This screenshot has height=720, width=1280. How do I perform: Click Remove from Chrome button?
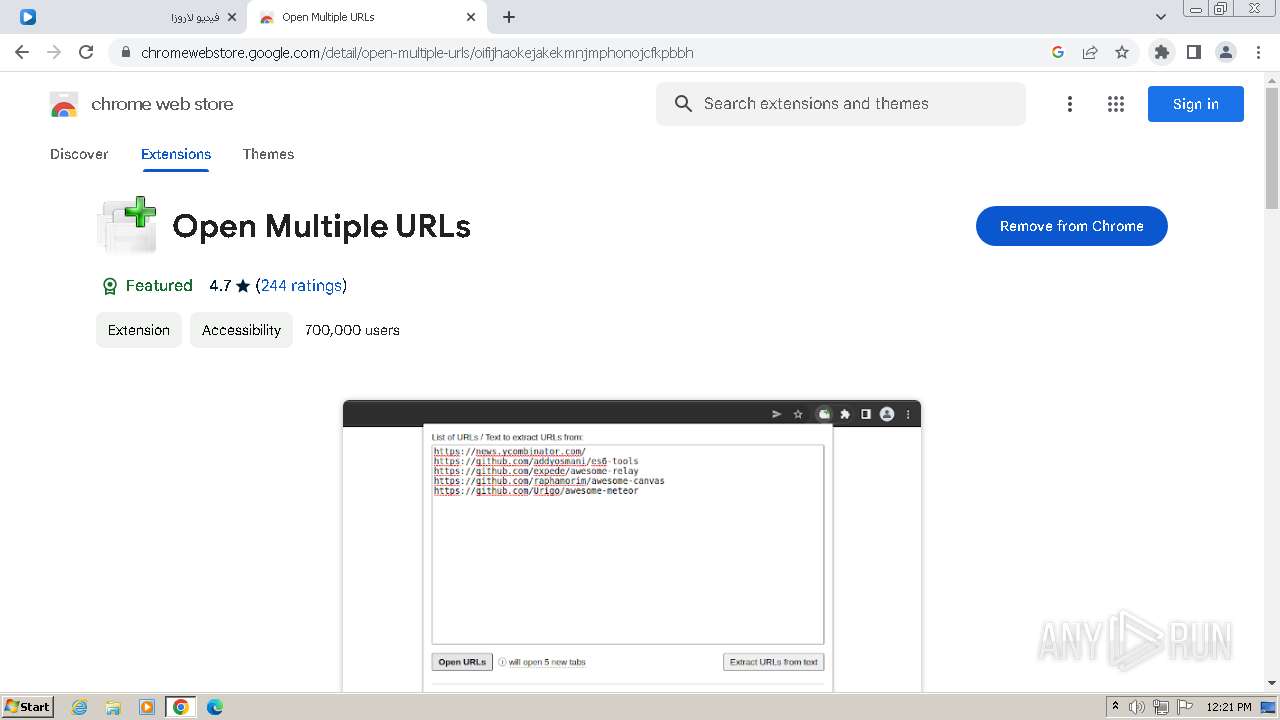[1072, 226]
